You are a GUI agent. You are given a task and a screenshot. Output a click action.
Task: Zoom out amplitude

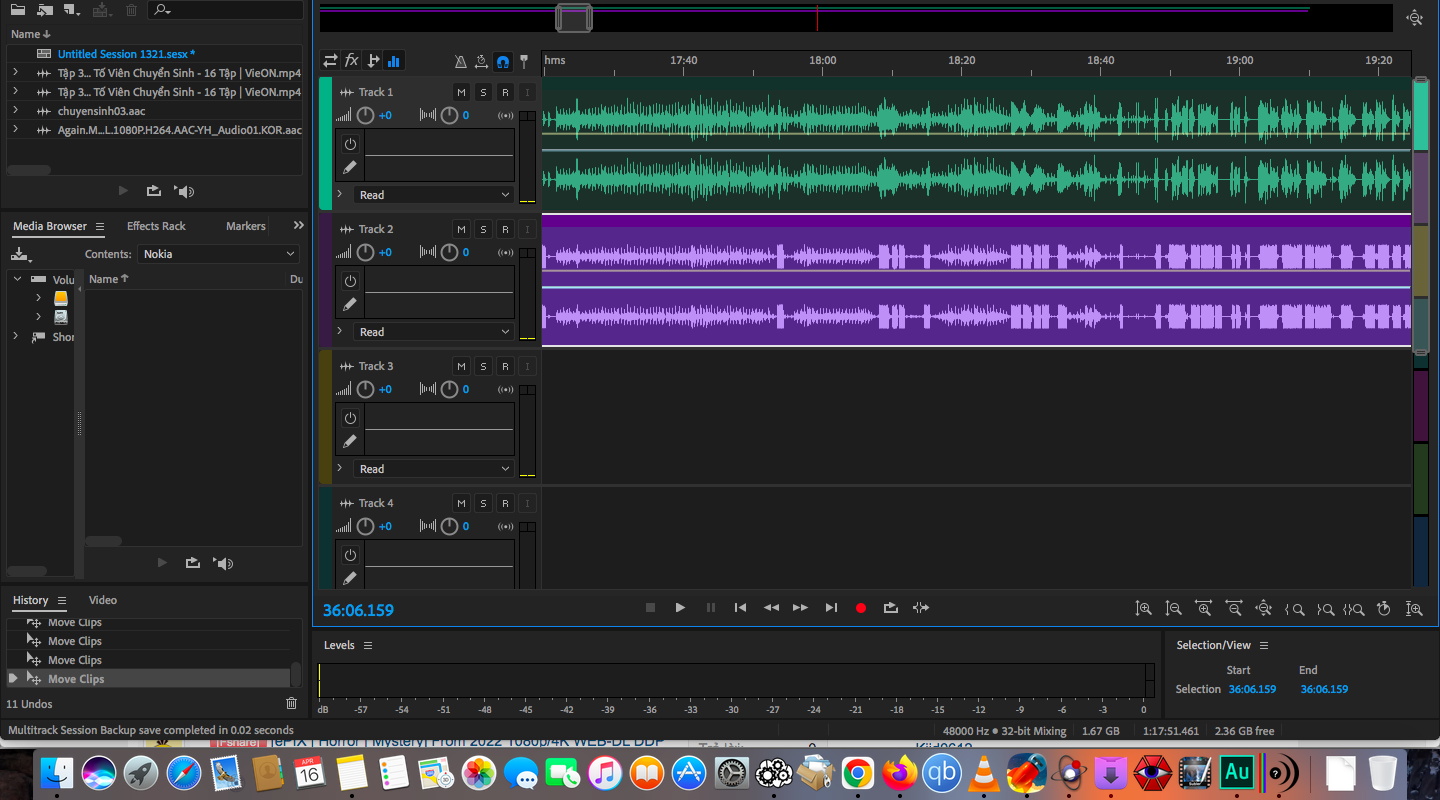click(1174, 608)
